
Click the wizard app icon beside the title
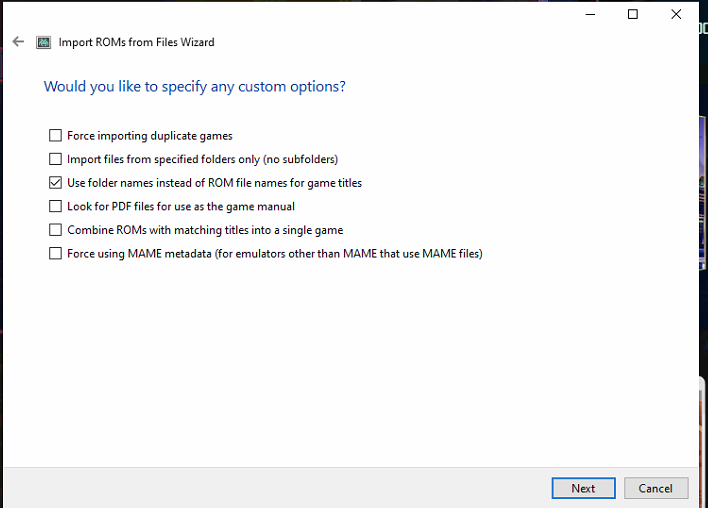coord(44,42)
